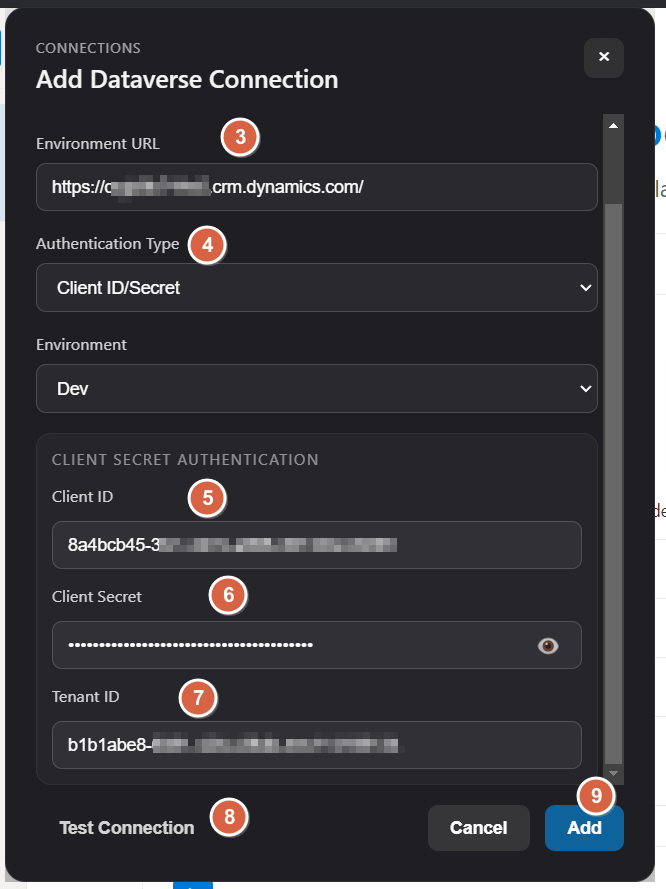Click the Environment URL input field
Image resolution: width=666 pixels, height=889 pixels.
(x=317, y=187)
